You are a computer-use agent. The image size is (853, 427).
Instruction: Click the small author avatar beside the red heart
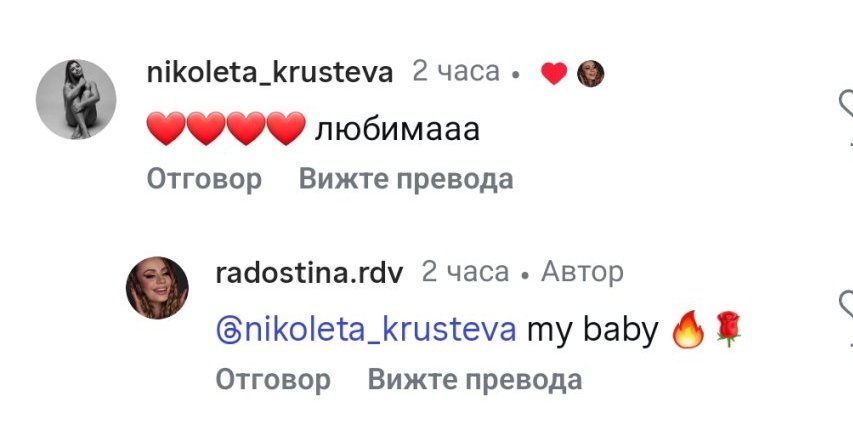[x=590, y=73]
